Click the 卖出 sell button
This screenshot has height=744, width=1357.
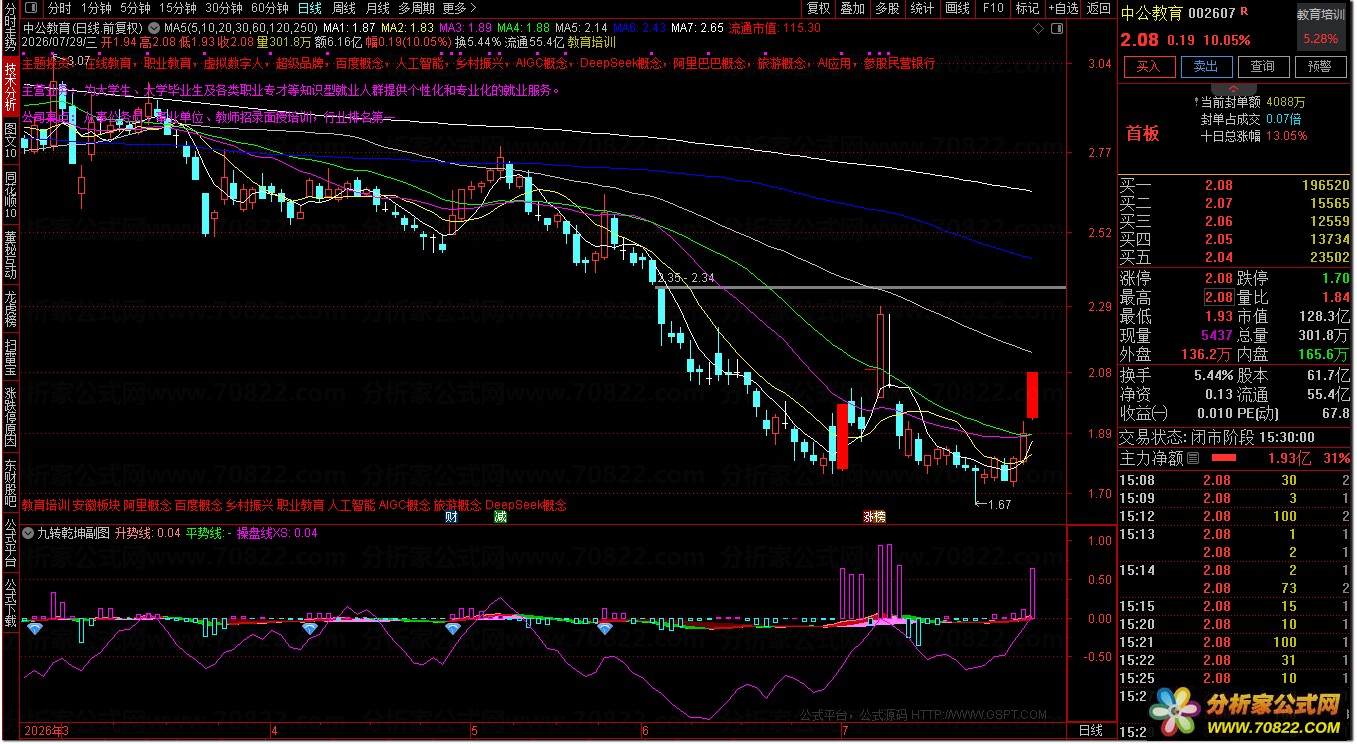(x=1206, y=67)
